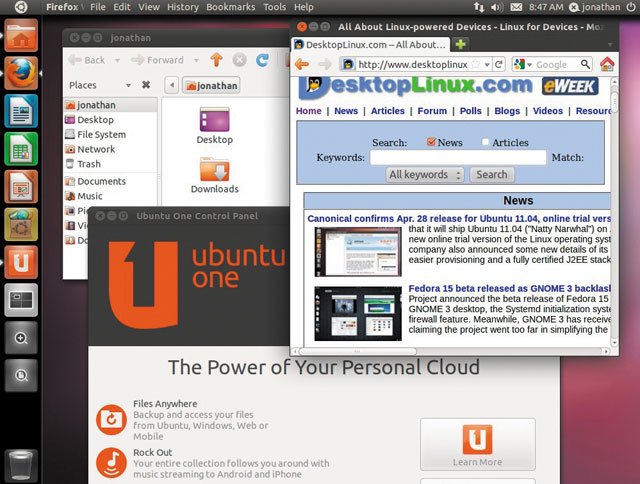
Task: Open the Back history dropdown arrow
Action: click(x=117, y=60)
